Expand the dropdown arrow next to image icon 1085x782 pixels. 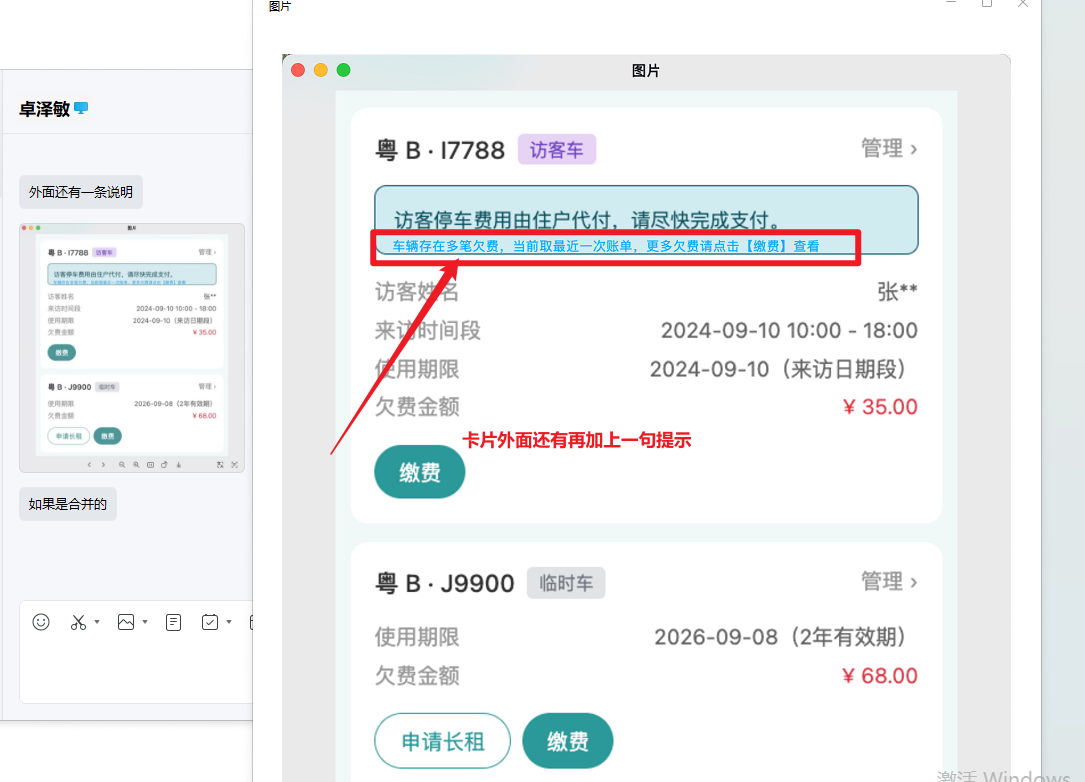(145, 622)
